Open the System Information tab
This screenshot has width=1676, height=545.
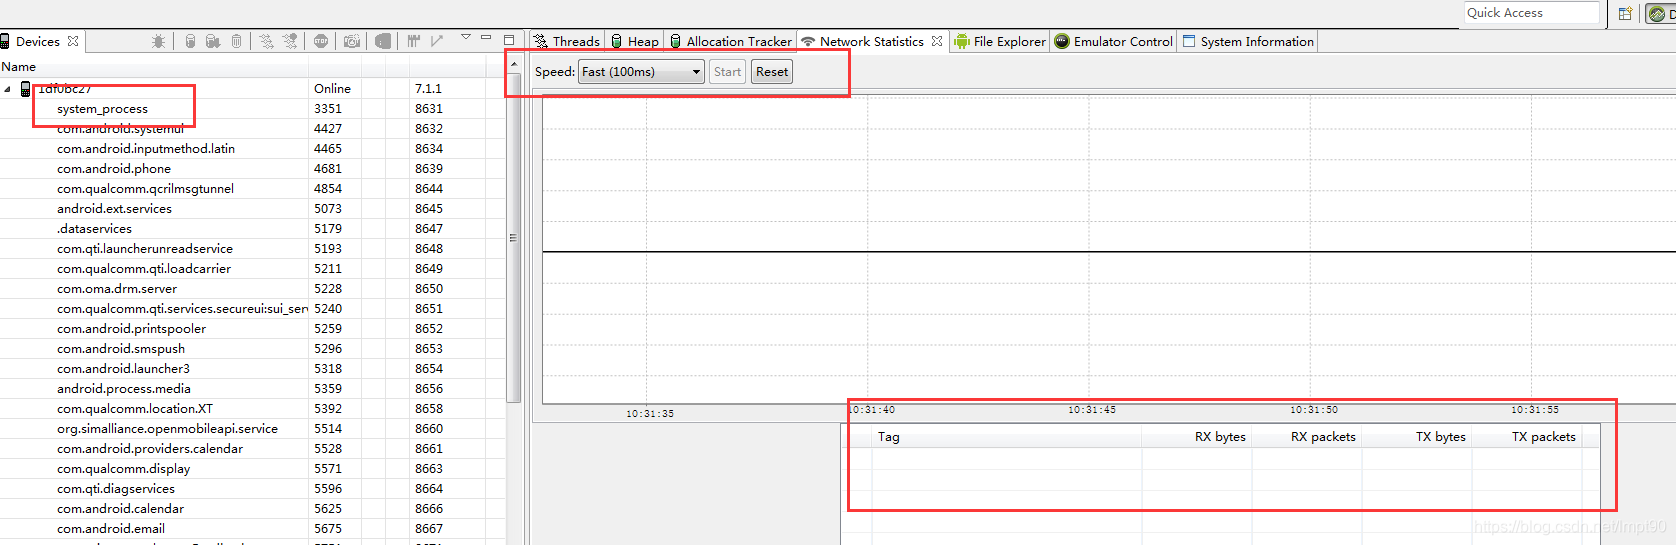tap(1248, 41)
